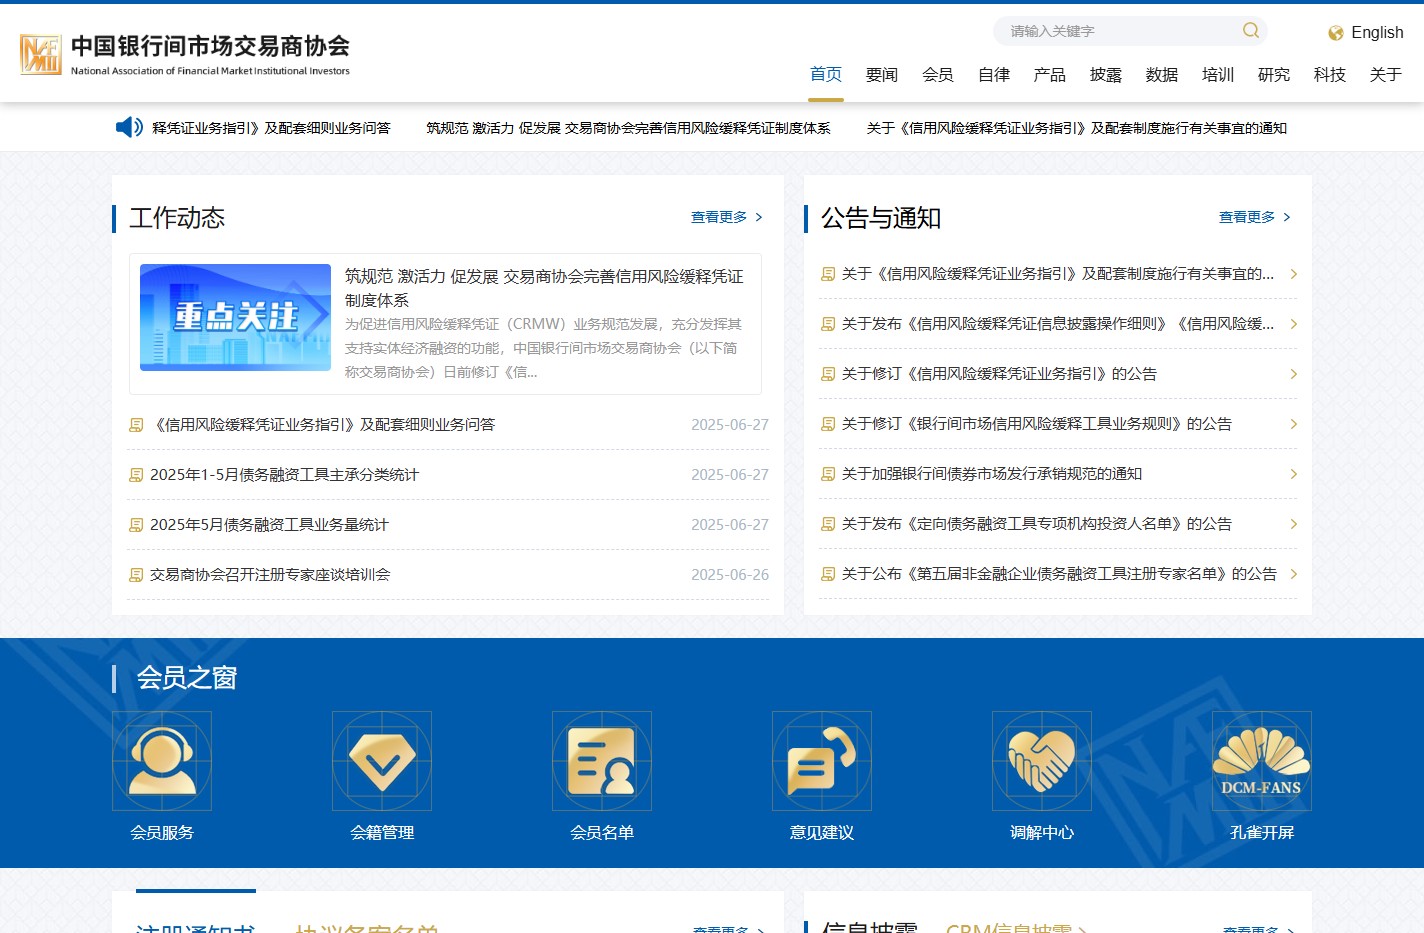Click chevron on 关于修订《银行间市场信用风险缓释工具业务规则》的公告 row
1424x933 pixels.
pos(1293,424)
